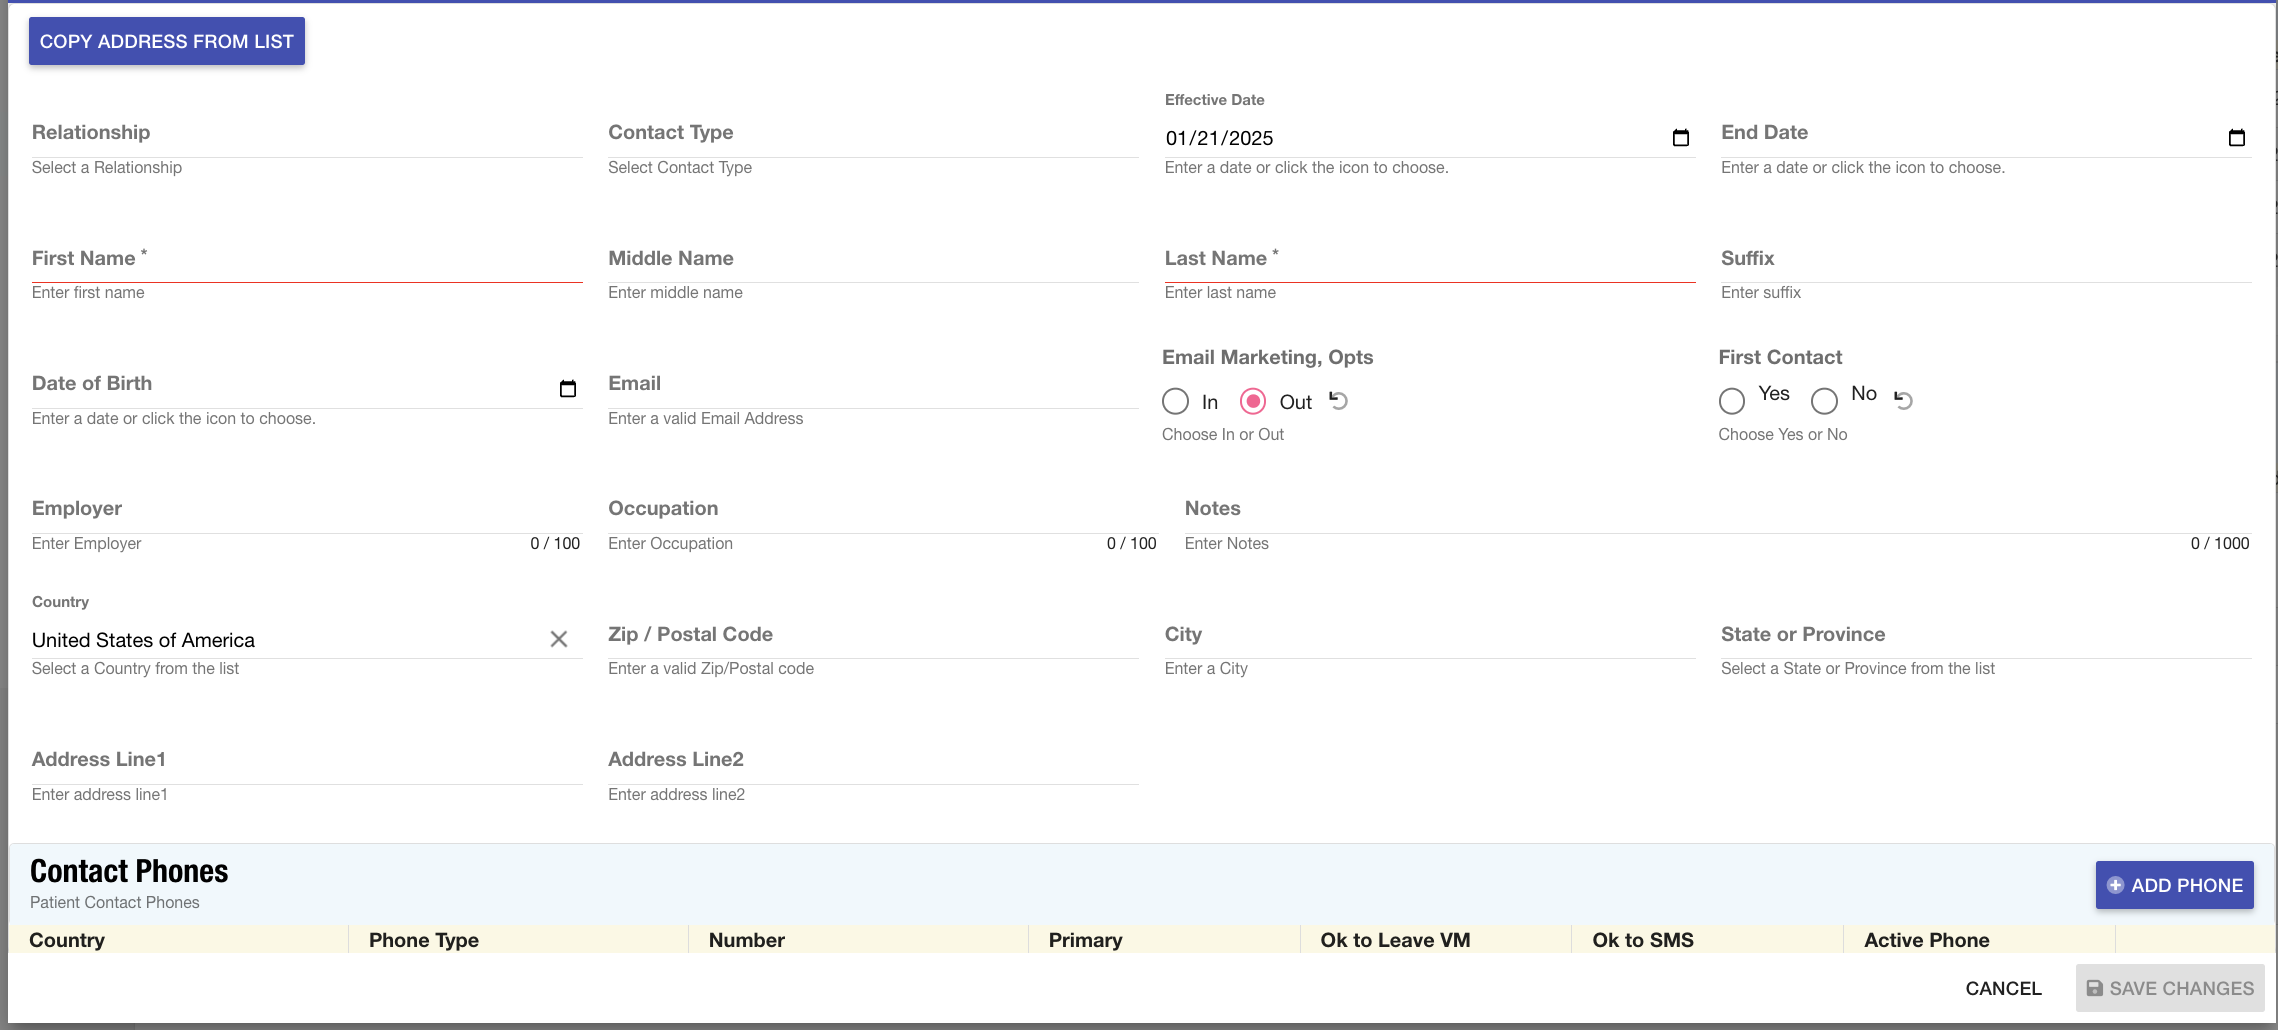Reset the First Contact selection
The height and width of the screenshot is (1030, 2278).
pyautogui.click(x=1903, y=401)
